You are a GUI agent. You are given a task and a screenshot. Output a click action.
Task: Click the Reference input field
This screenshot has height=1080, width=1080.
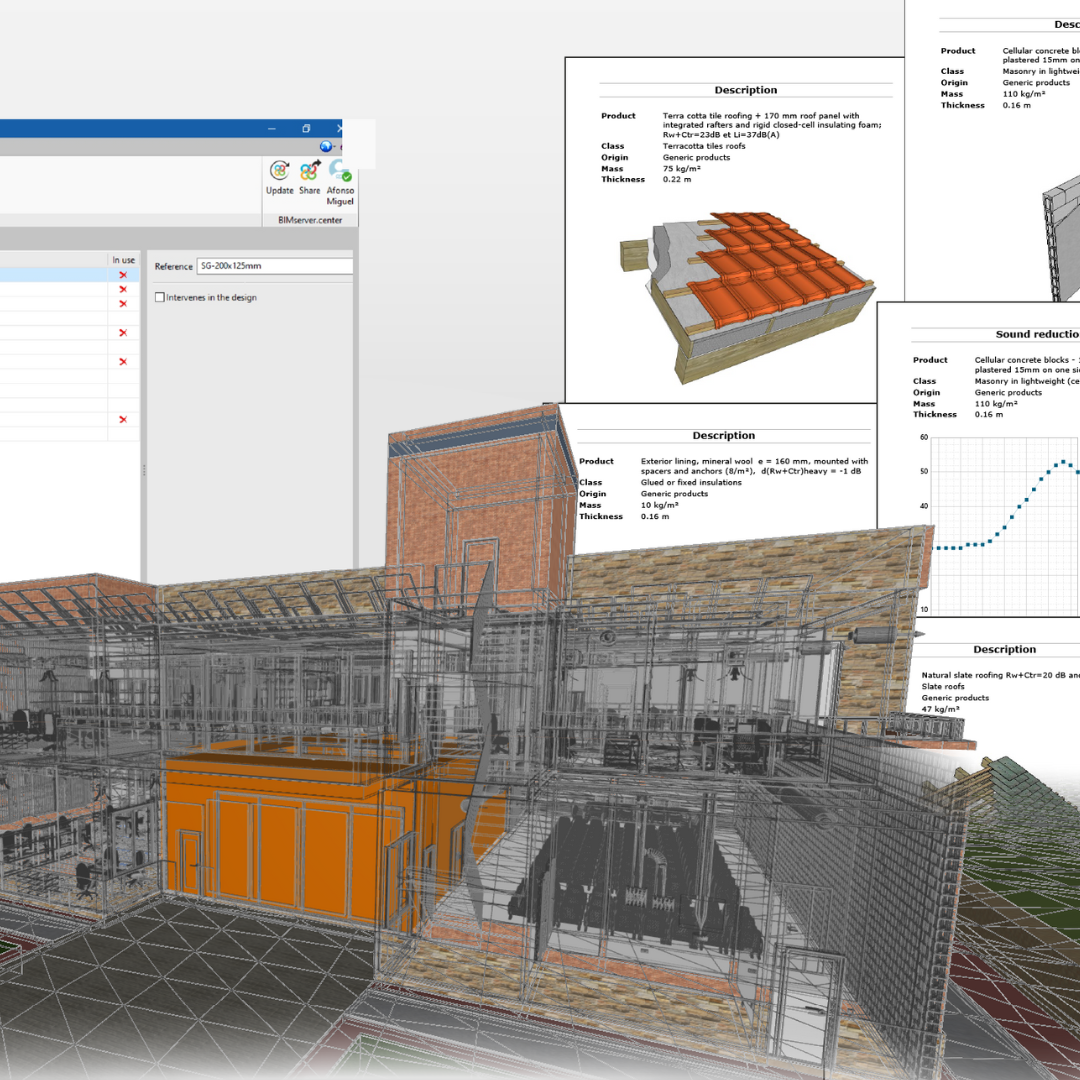click(274, 266)
